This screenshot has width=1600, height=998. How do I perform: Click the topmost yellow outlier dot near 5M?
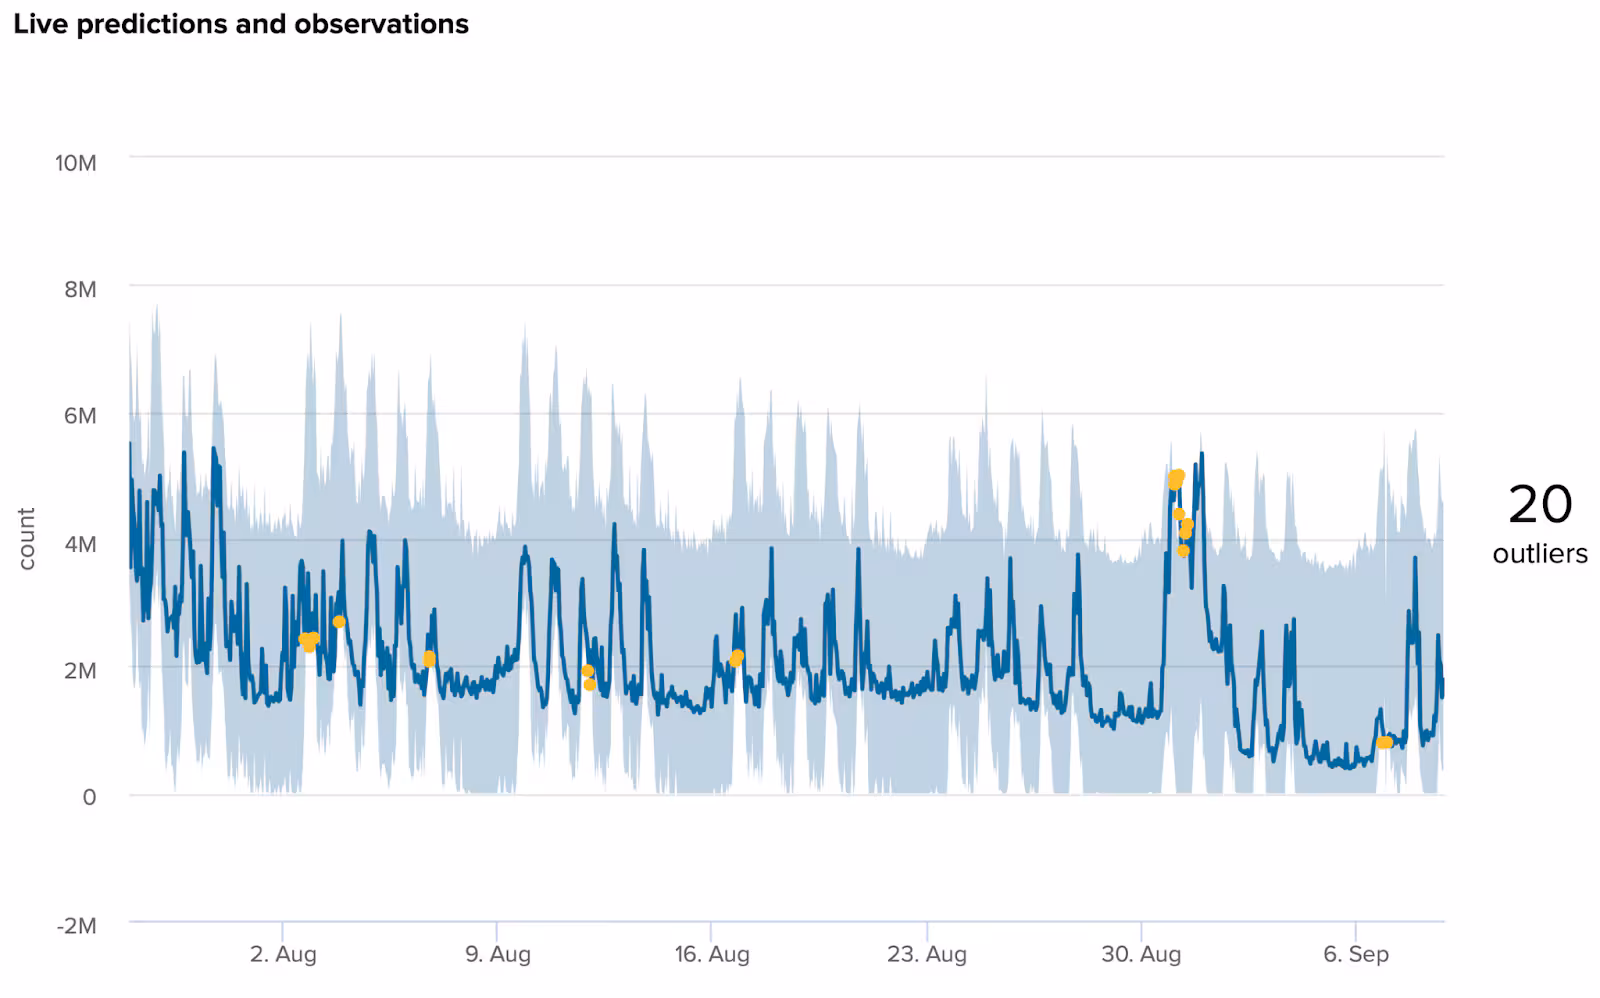[1178, 476]
